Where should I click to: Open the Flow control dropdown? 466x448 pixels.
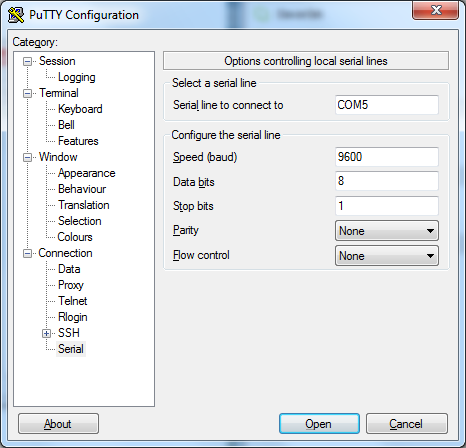click(x=387, y=256)
